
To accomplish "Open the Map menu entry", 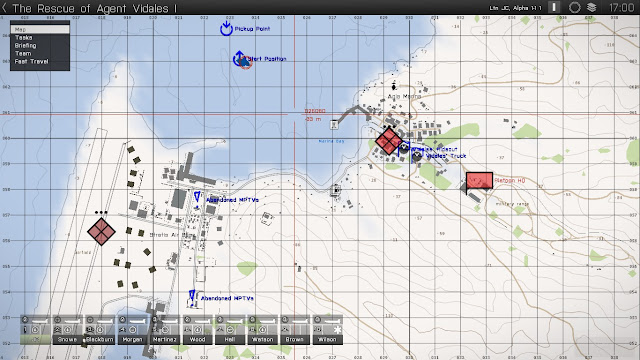I will coord(40,29).
